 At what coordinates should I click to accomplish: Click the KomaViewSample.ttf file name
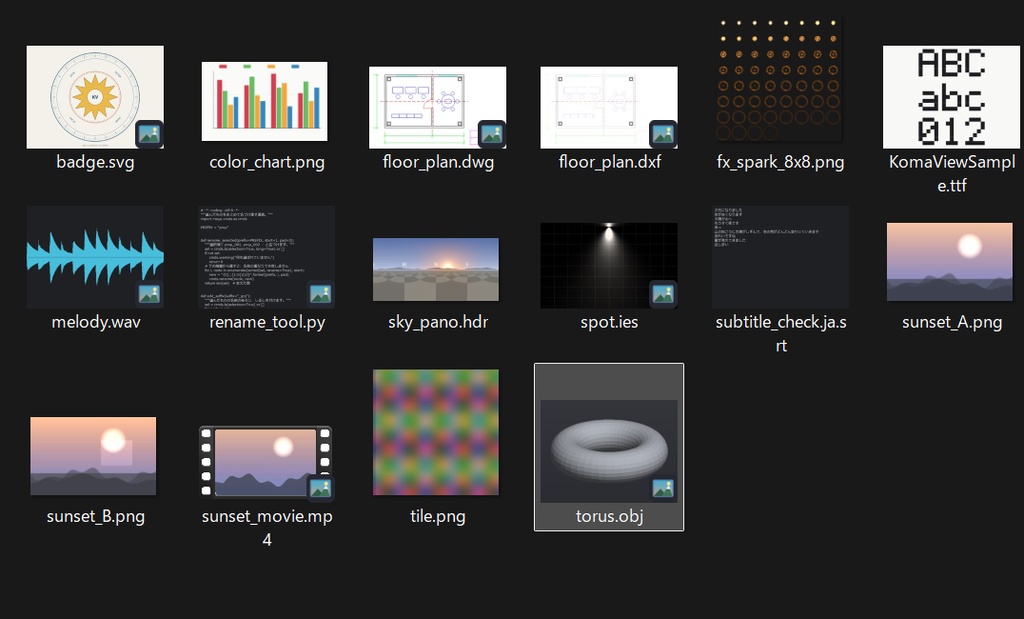951,174
